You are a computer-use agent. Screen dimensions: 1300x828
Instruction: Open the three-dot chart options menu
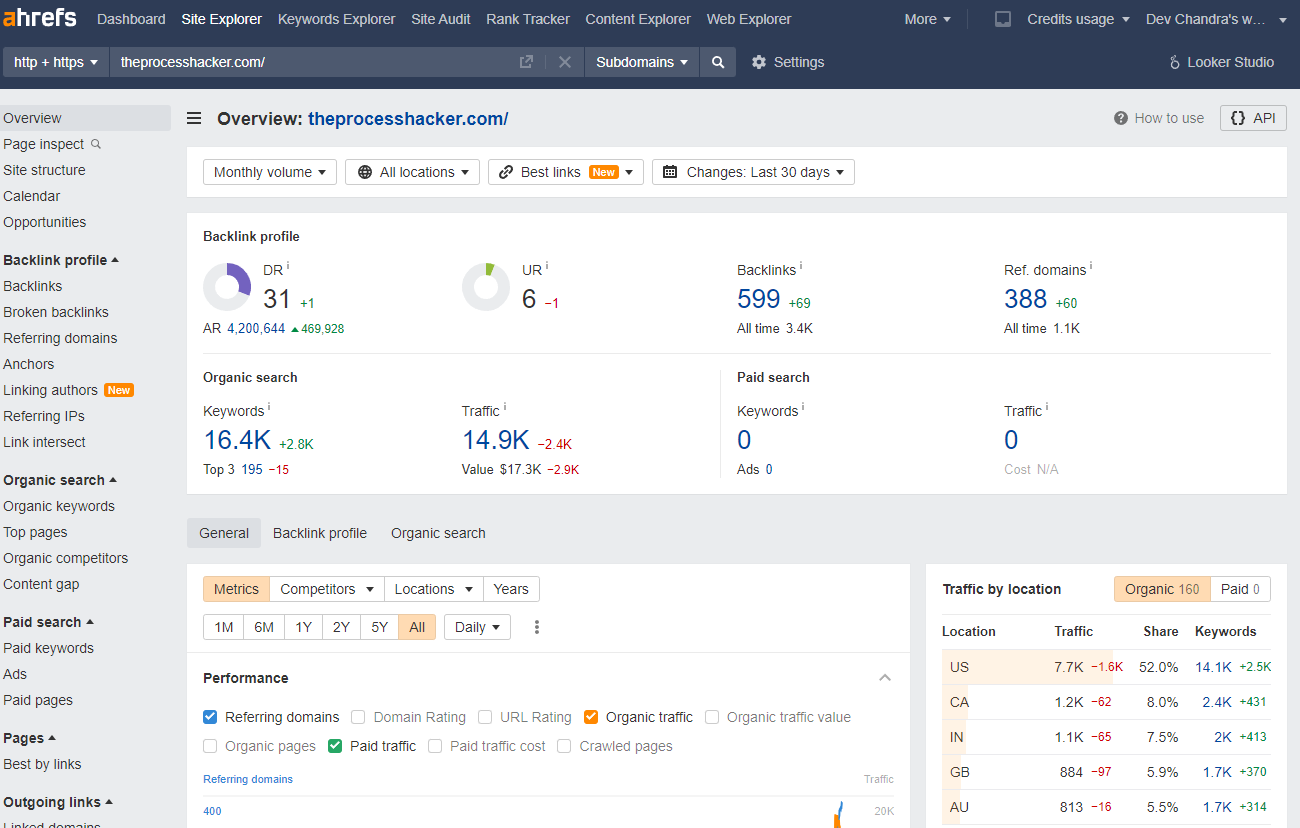coord(537,627)
